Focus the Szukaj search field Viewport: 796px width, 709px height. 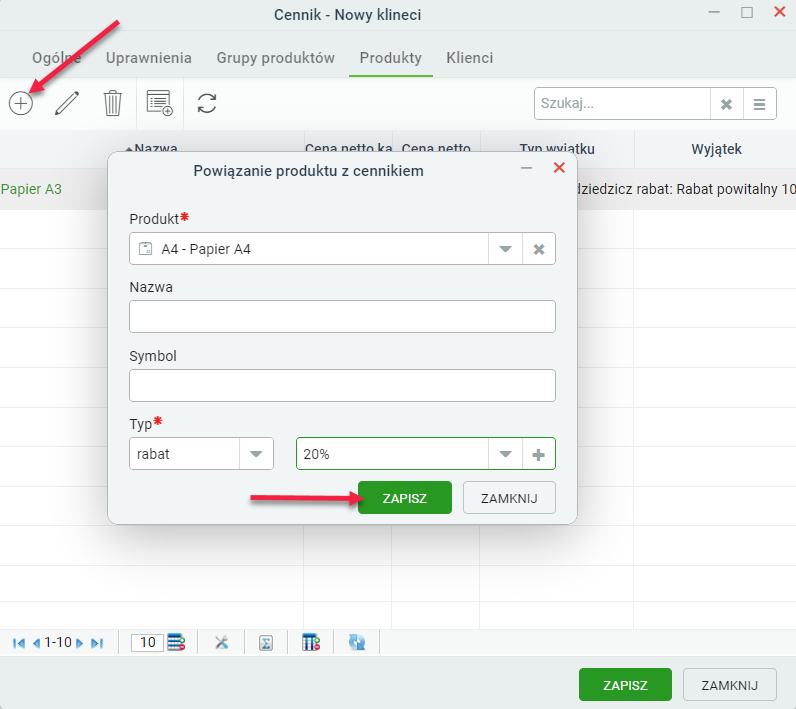622,104
